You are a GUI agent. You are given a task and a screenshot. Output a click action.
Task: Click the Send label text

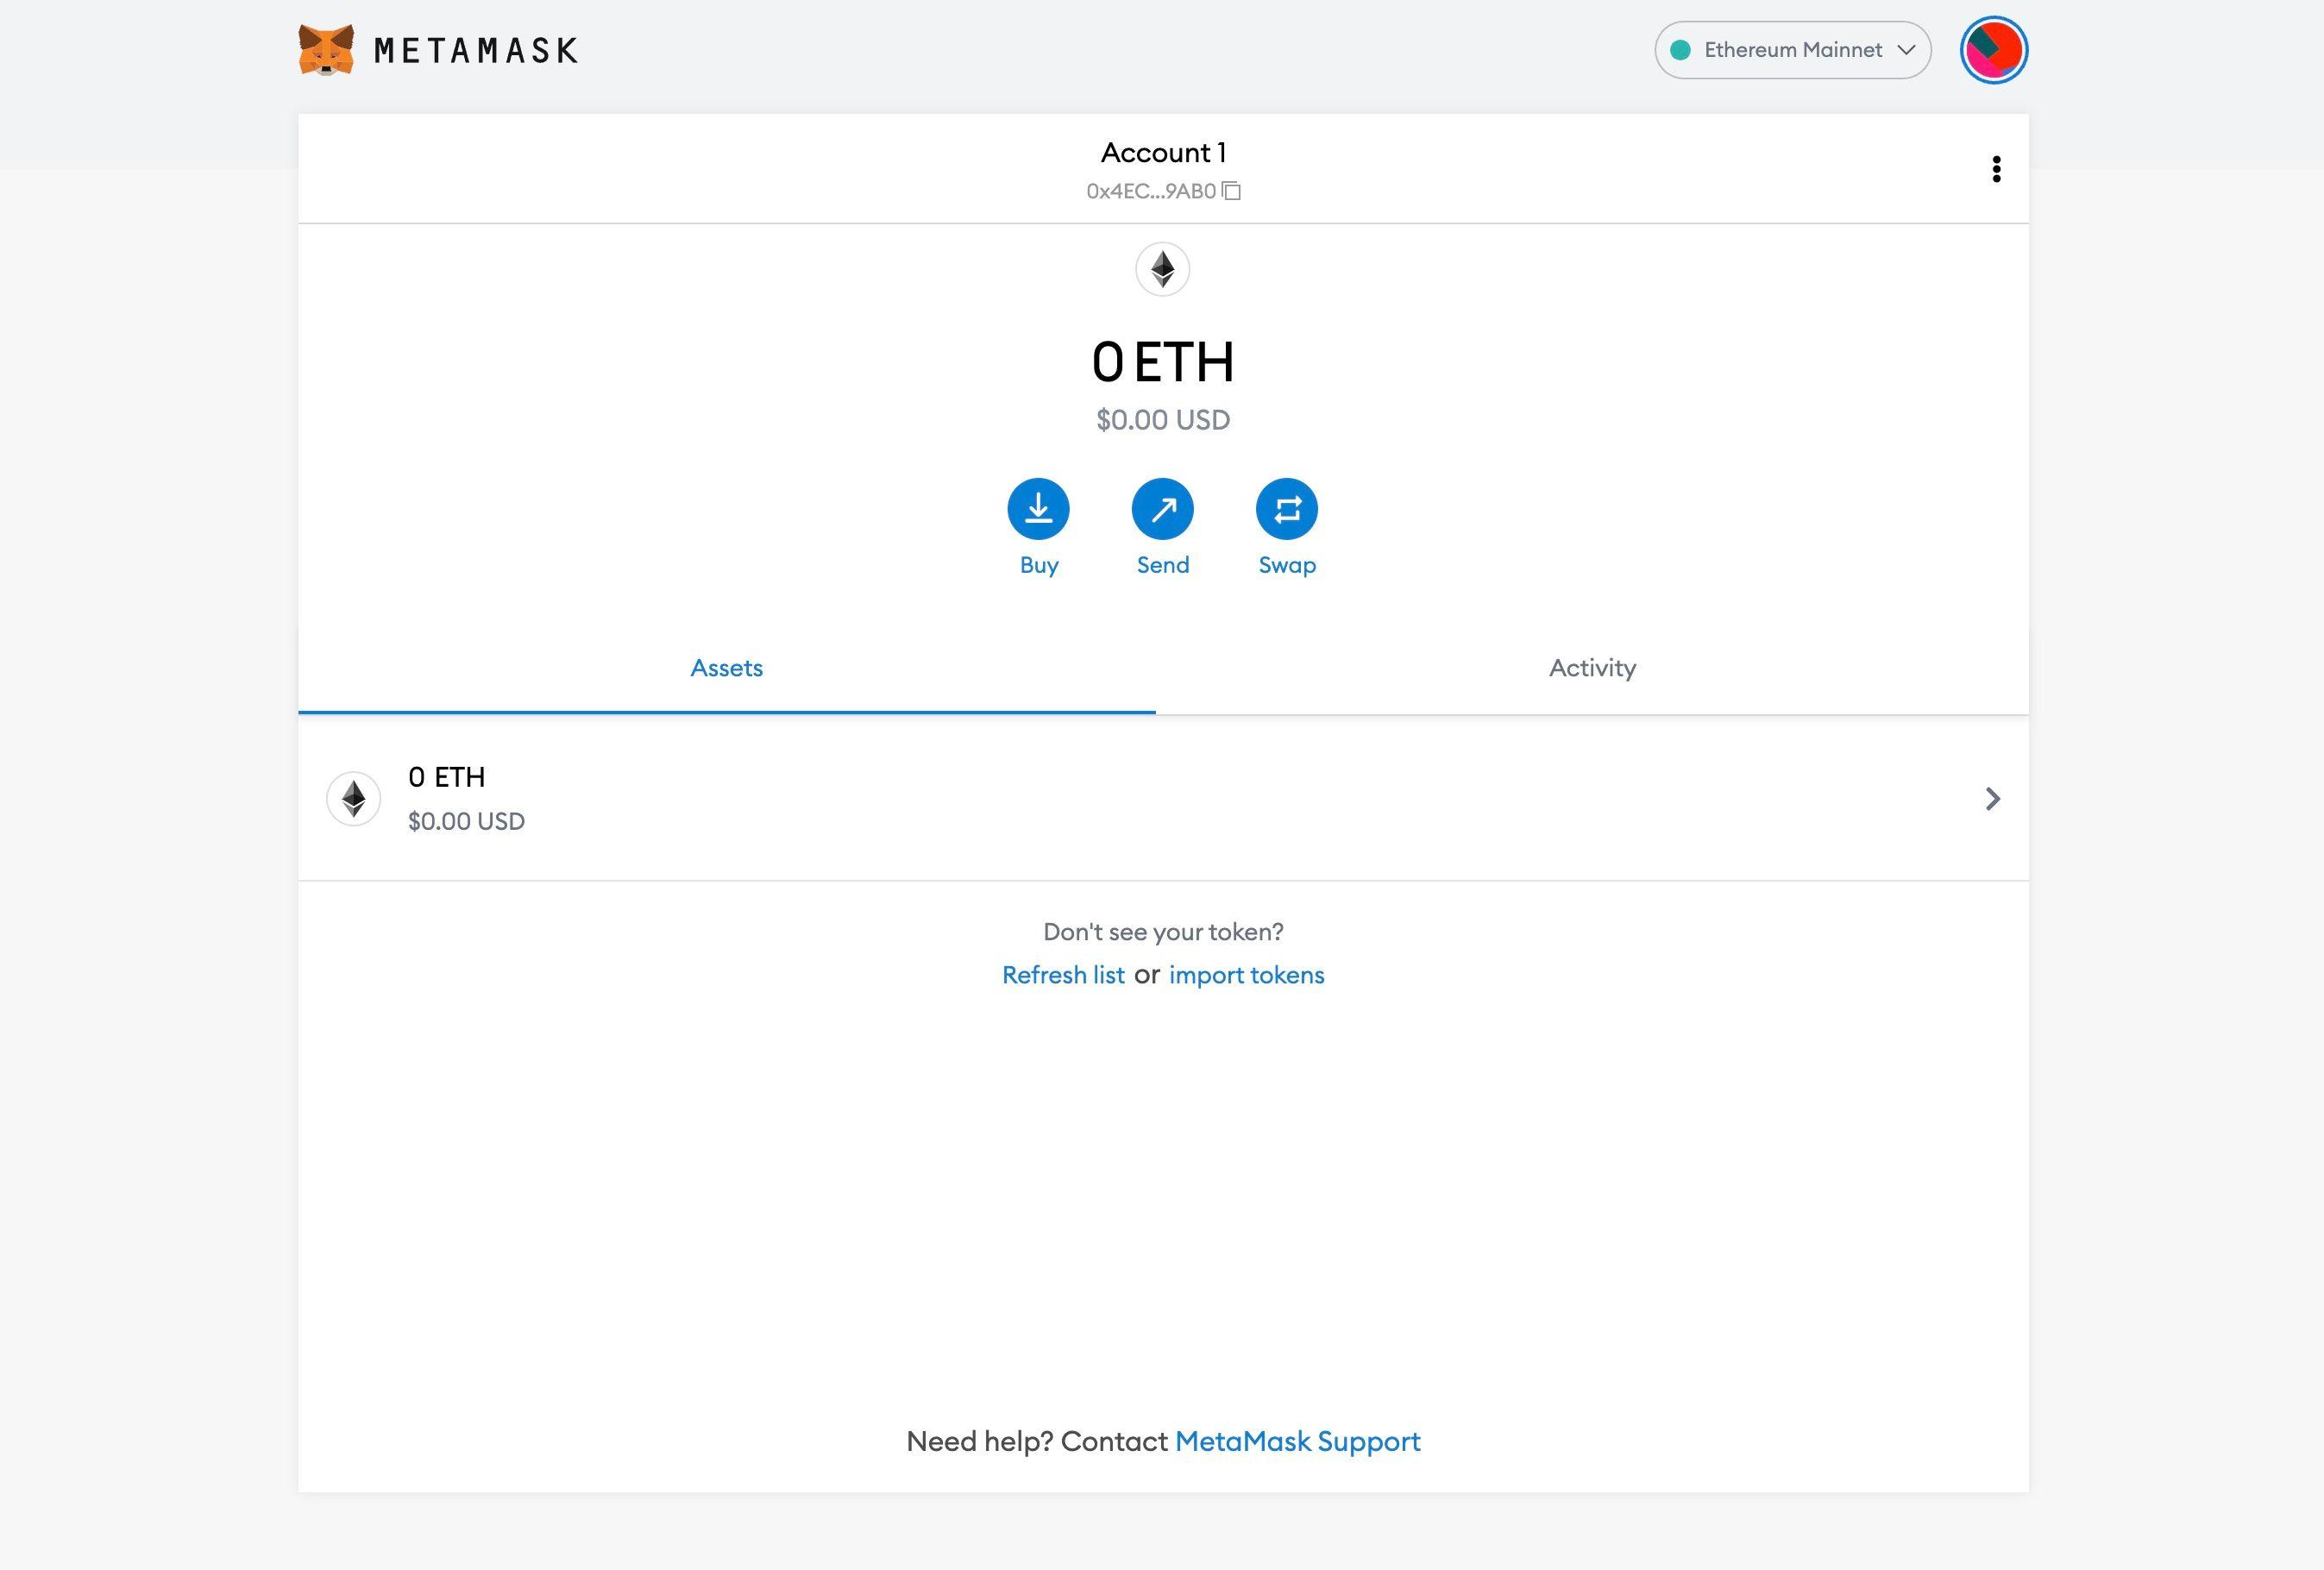click(x=1163, y=565)
